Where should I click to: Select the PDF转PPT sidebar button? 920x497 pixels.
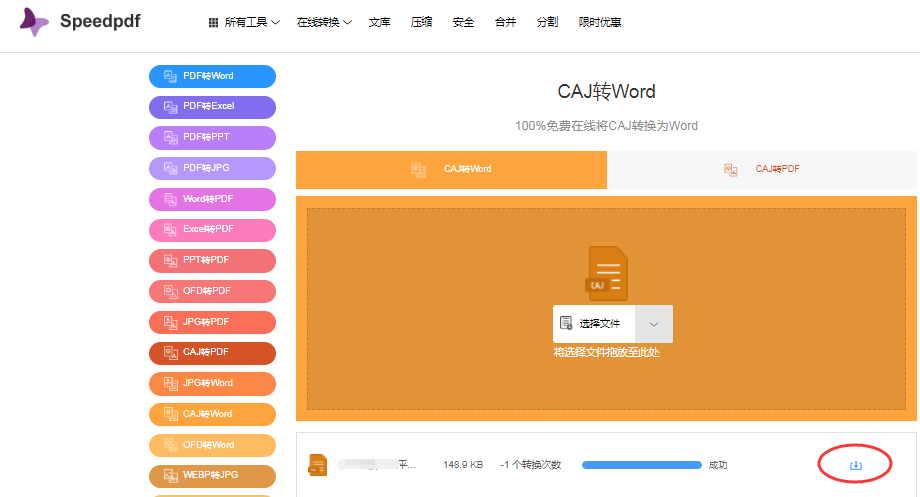pos(212,137)
